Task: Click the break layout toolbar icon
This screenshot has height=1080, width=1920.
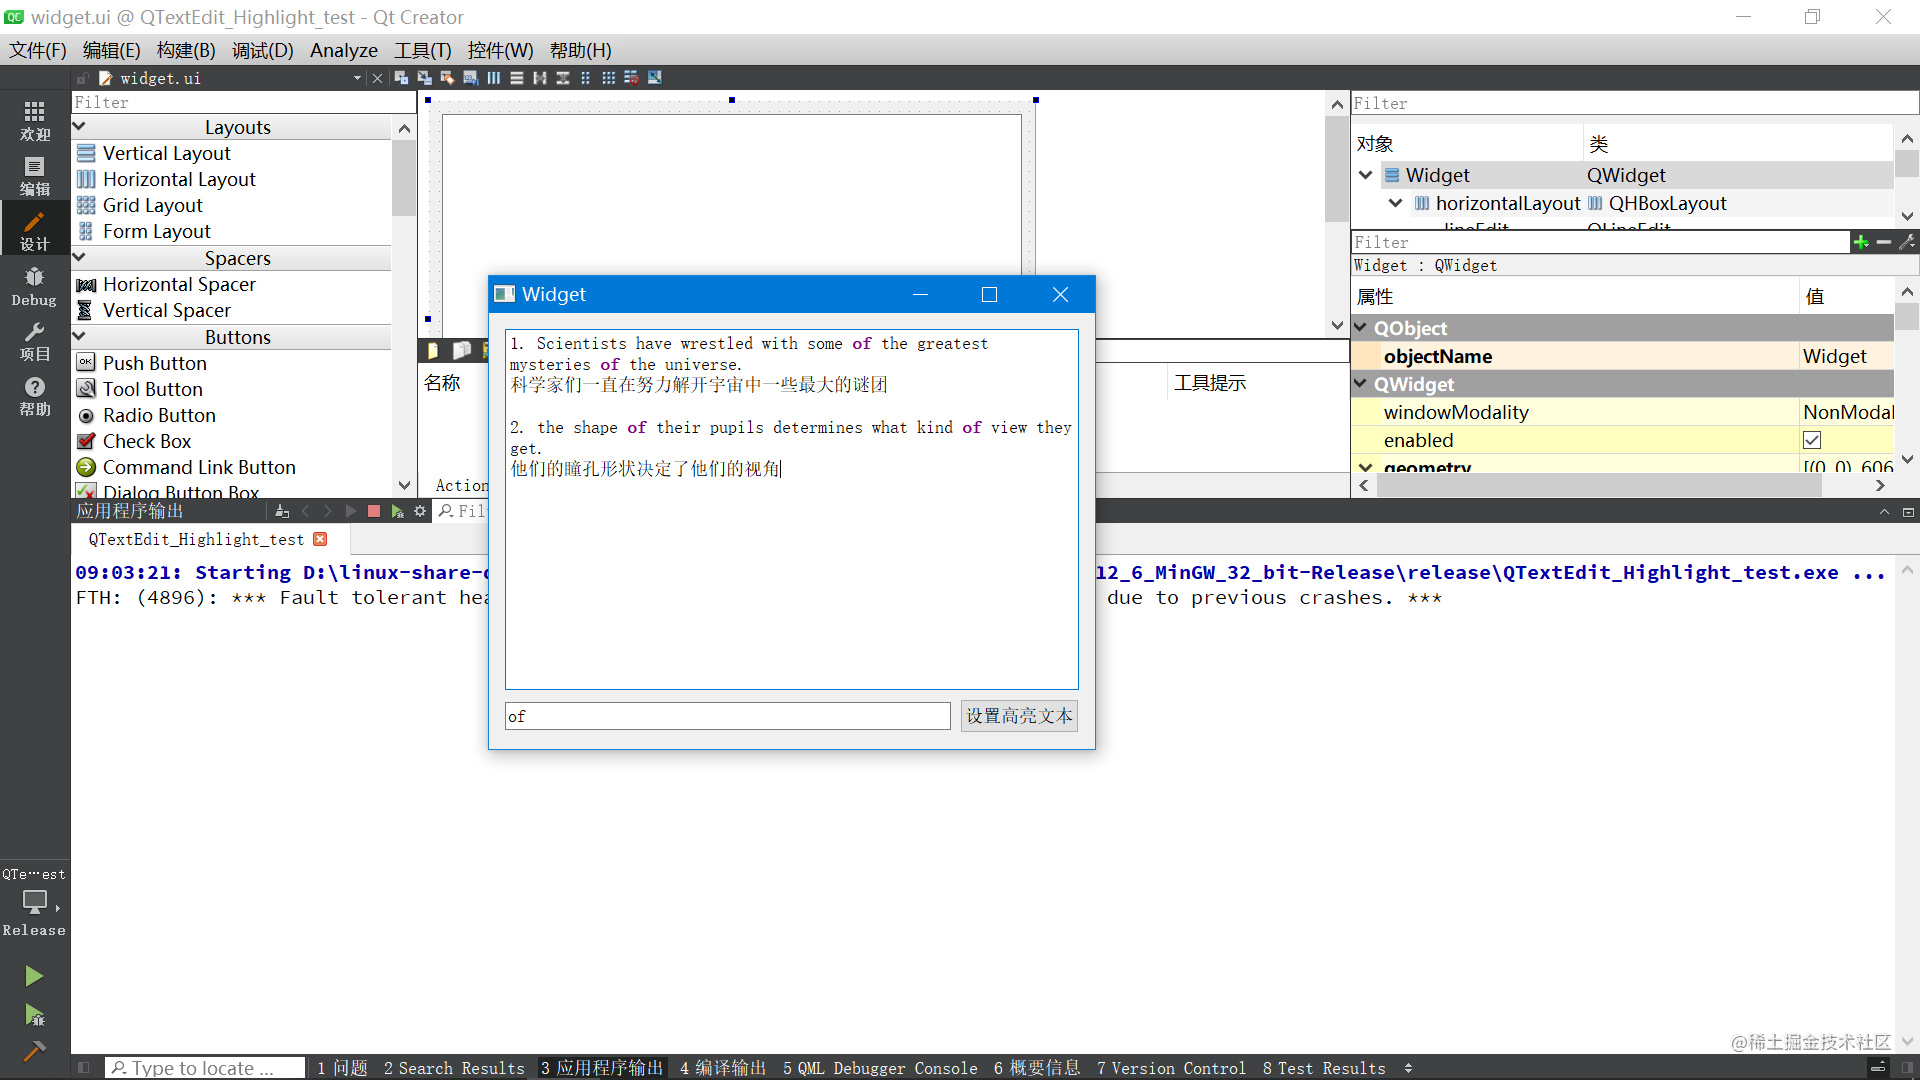Action: (x=631, y=78)
